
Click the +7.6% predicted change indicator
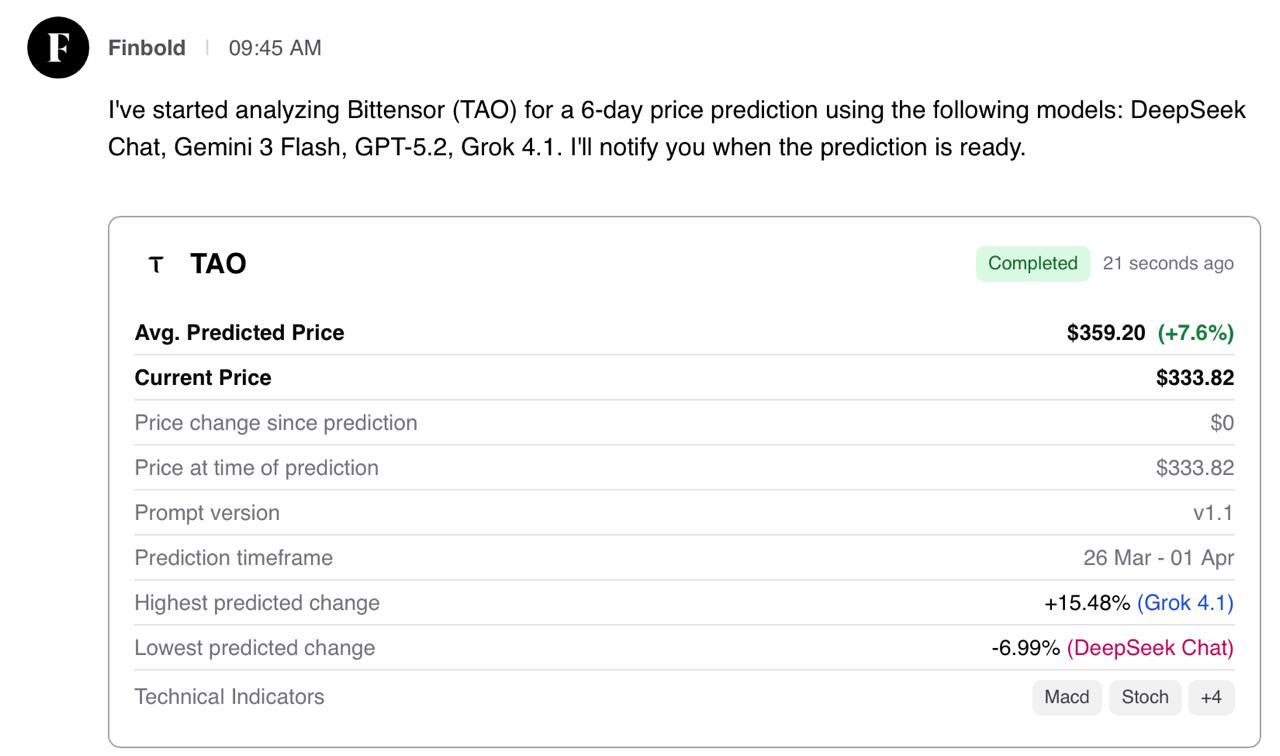coord(1196,332)
